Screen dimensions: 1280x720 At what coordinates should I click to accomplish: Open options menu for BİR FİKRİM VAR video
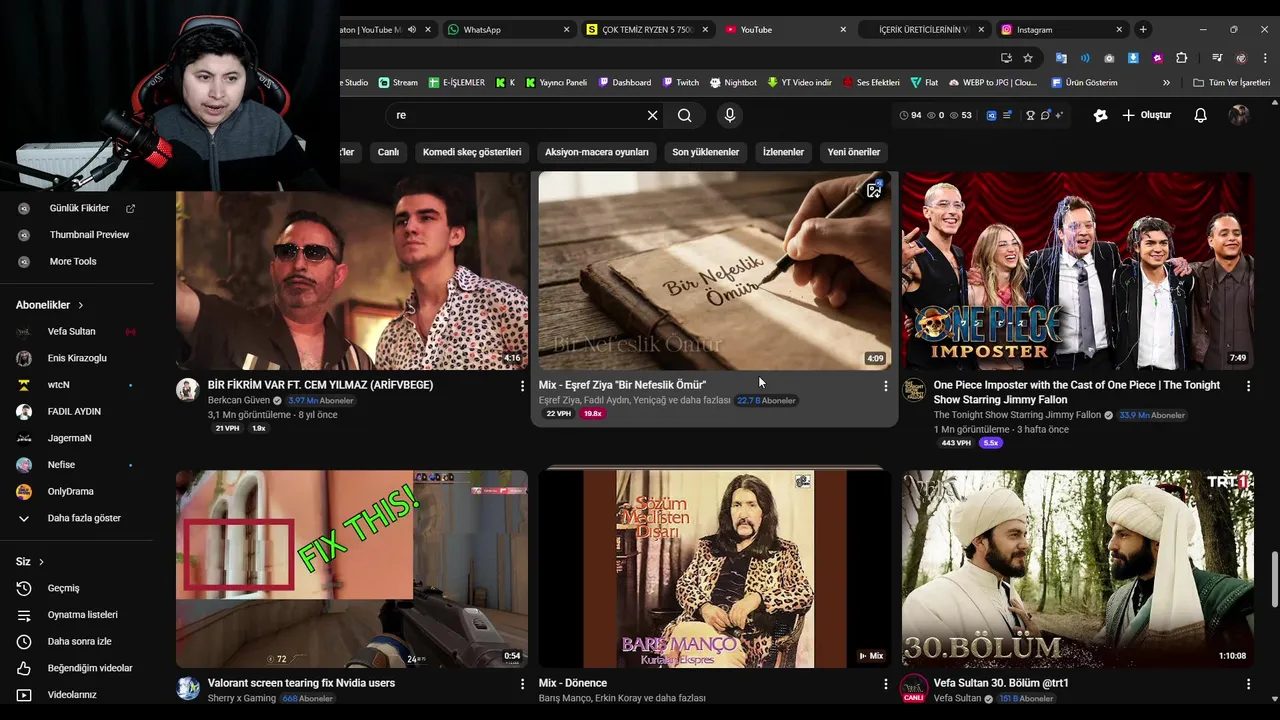click(522, 386)
